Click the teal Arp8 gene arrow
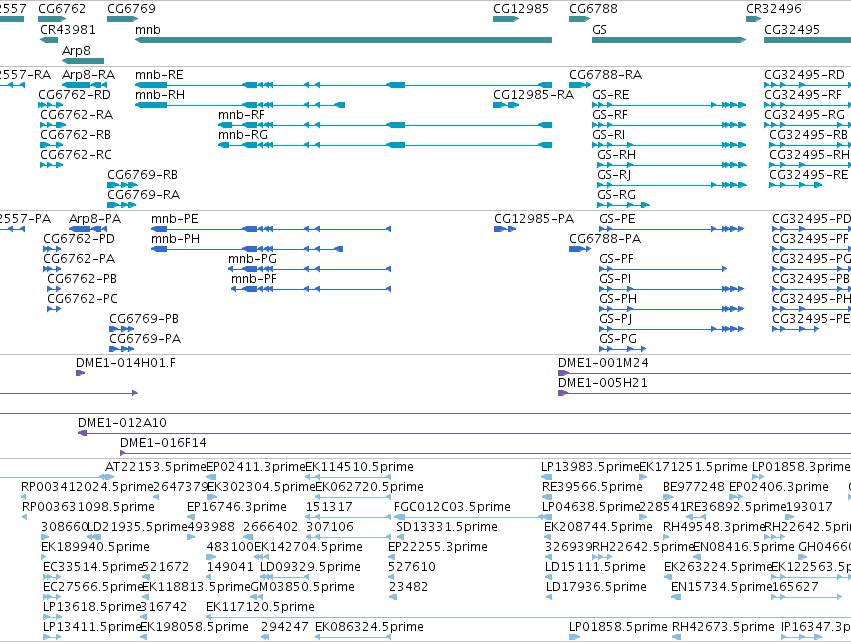The image size is (851, 642). (83, 61)
